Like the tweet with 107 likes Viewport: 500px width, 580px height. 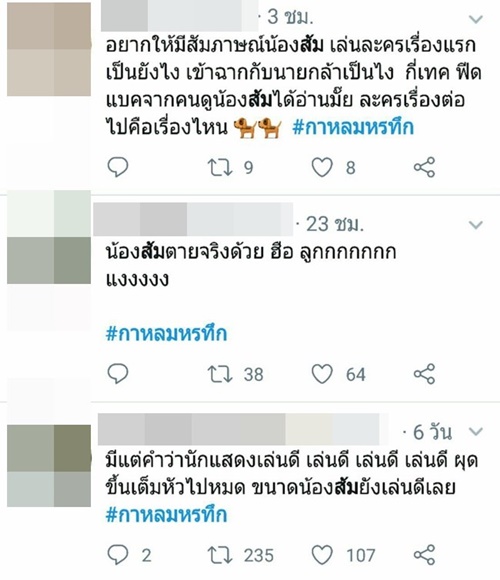tap(322, 555)
